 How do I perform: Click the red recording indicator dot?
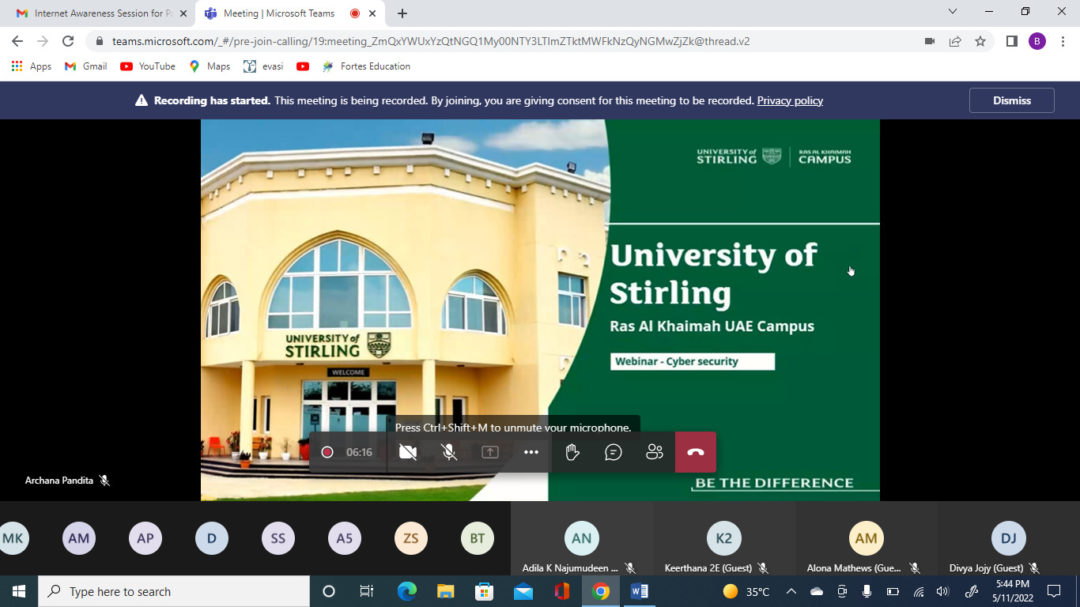327,452
